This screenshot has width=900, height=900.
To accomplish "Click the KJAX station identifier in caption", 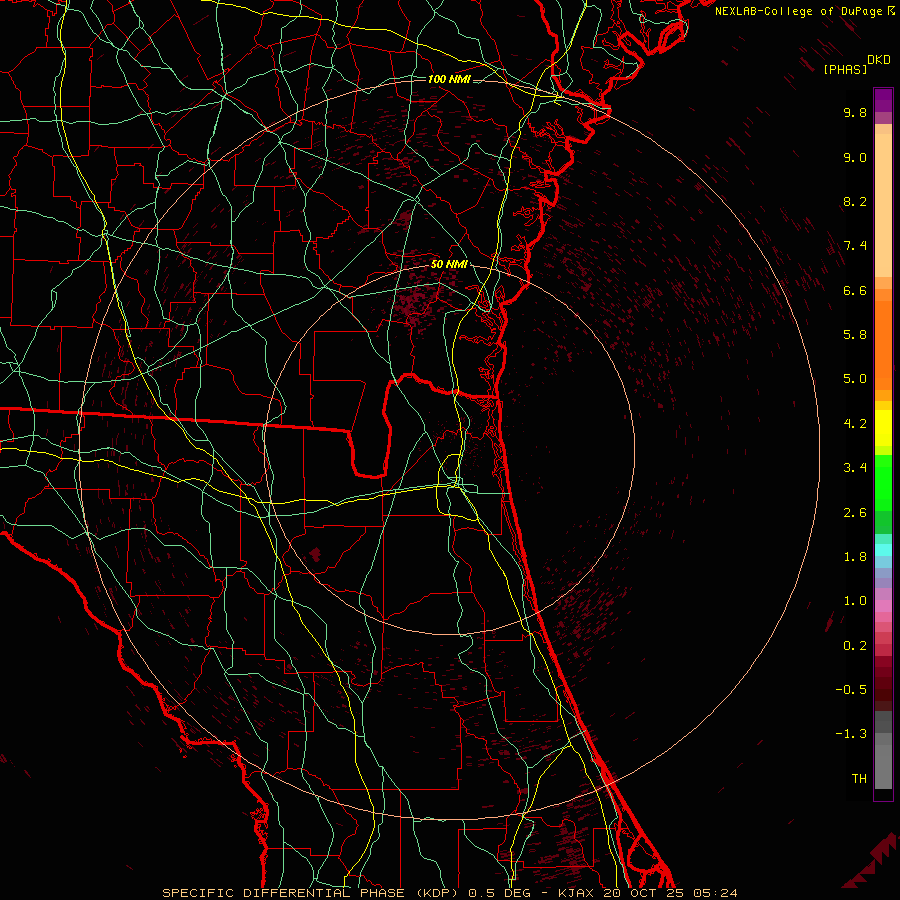I will (x=575, y=893).
